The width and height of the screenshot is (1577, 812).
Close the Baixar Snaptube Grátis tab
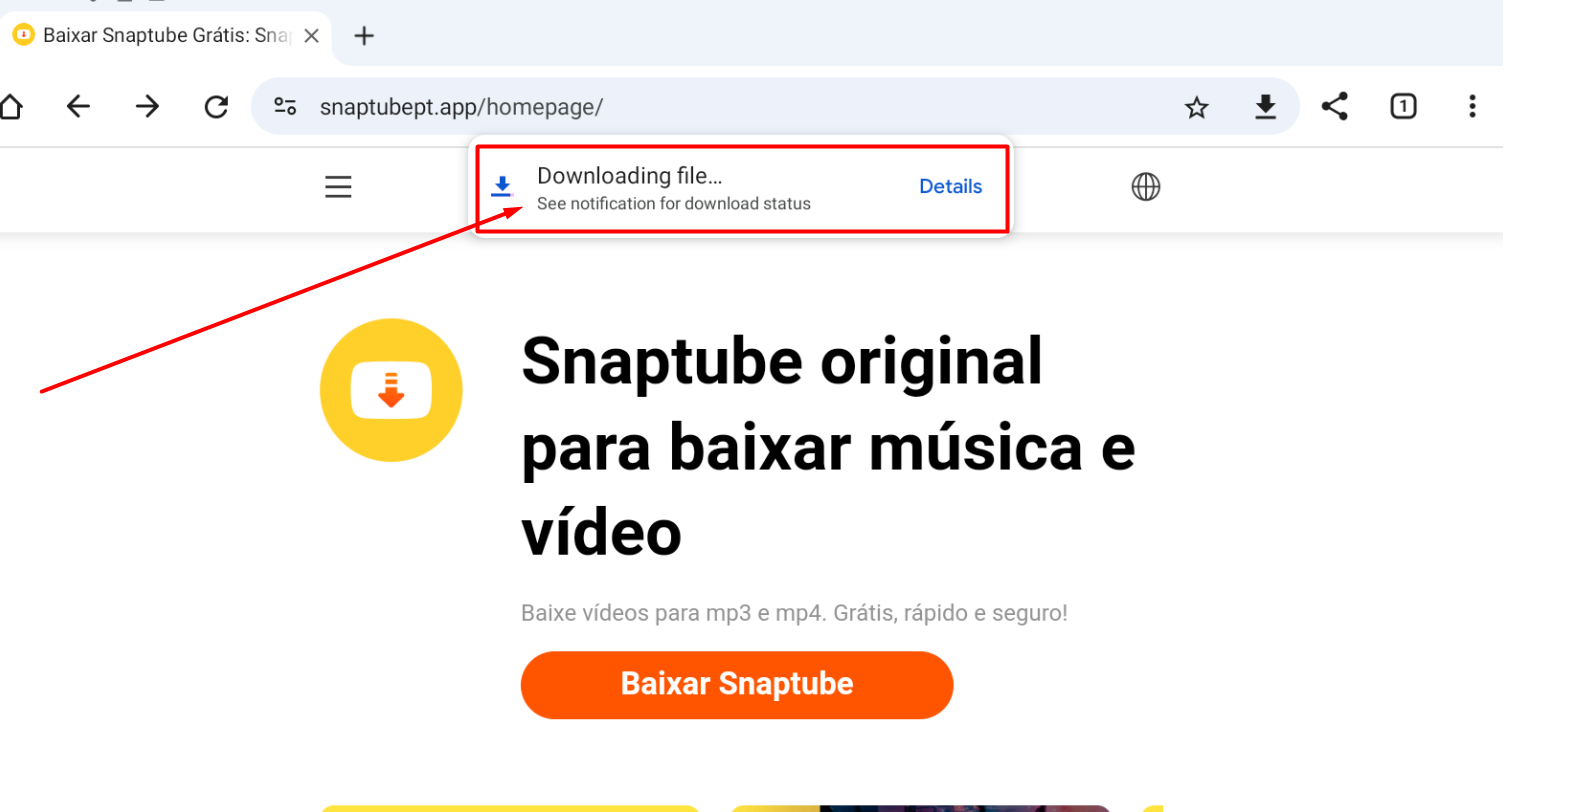click(x=312, y=36)
